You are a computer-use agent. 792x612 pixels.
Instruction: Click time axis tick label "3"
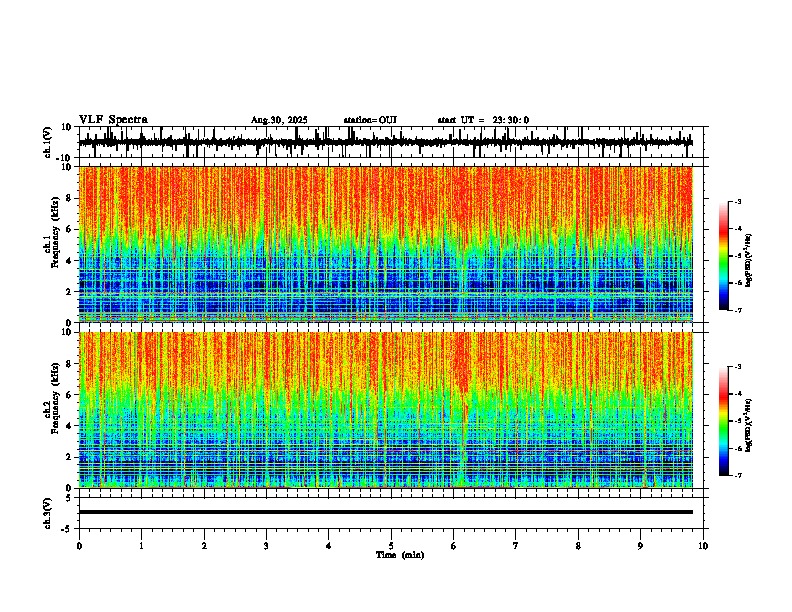(x=266, y=546)
